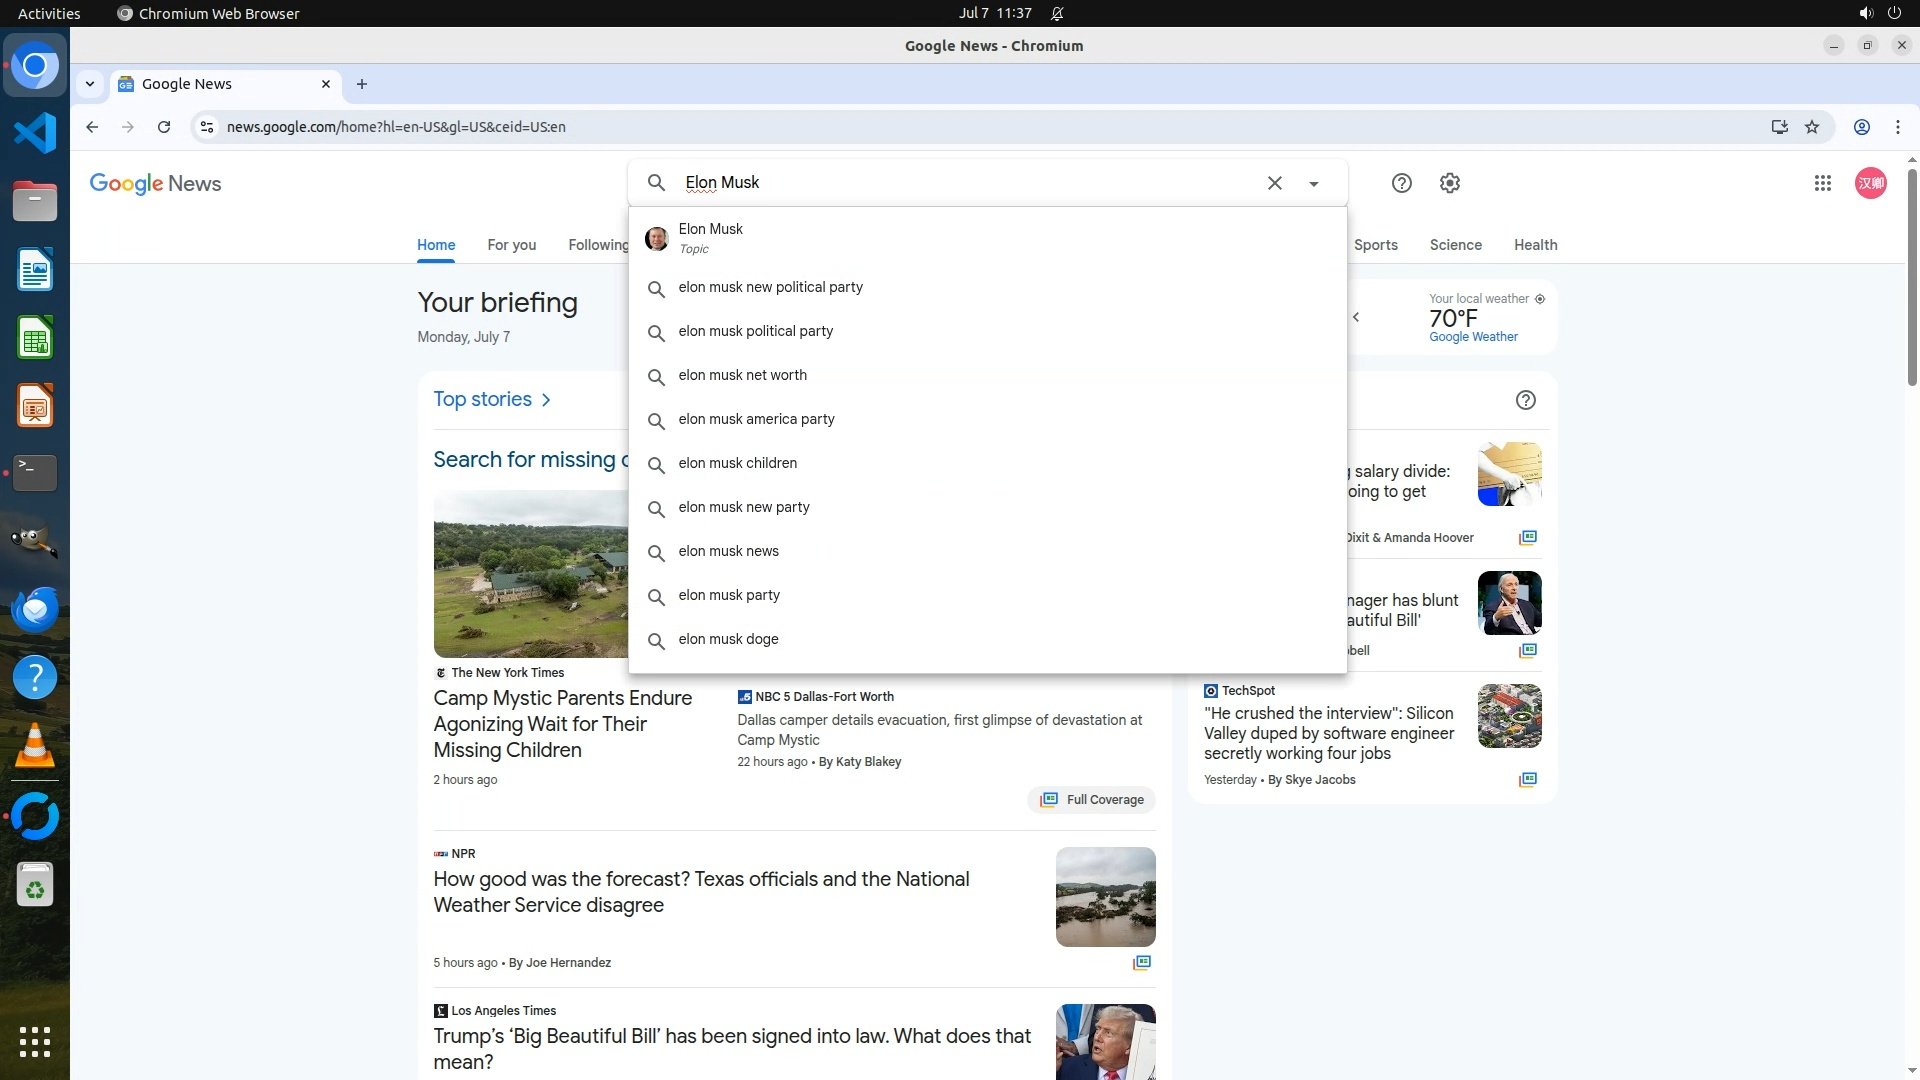Click the Camp Mystic aerial photo thumbnail
The width and height of the screenshot is (1920, 1080).
point(531,573)
